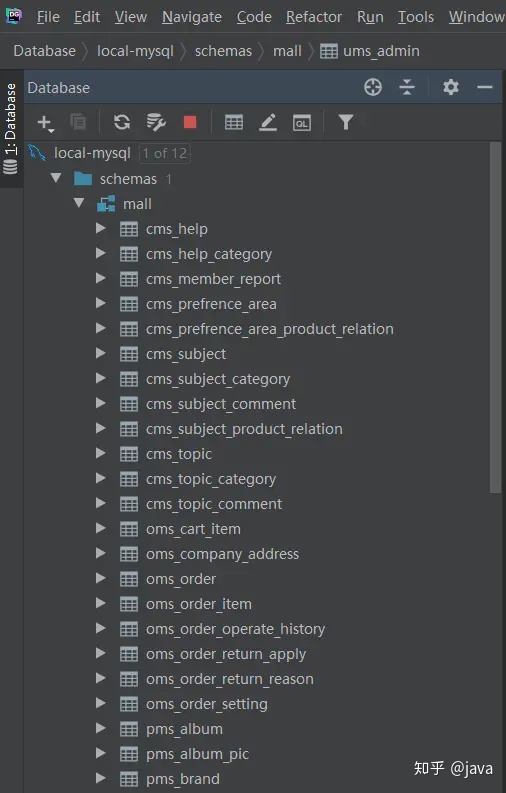Click the schemas breadcrumb
The image size is (506, 793).
tap(223, 51)
